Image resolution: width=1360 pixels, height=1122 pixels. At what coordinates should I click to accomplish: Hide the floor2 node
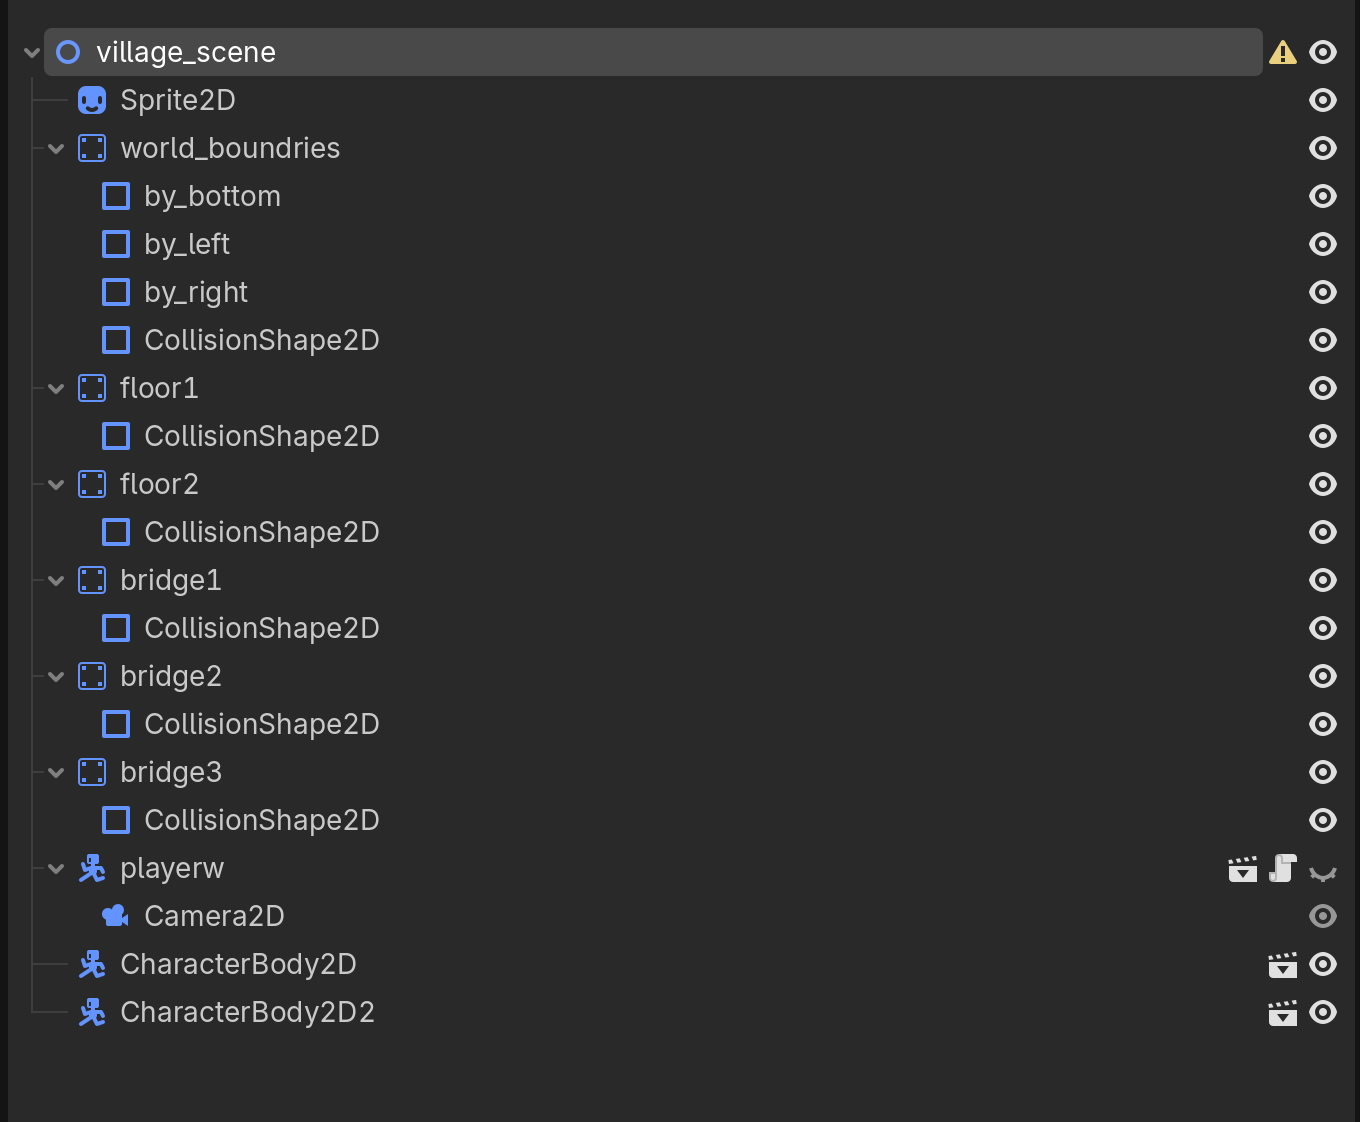point(1322,484)
